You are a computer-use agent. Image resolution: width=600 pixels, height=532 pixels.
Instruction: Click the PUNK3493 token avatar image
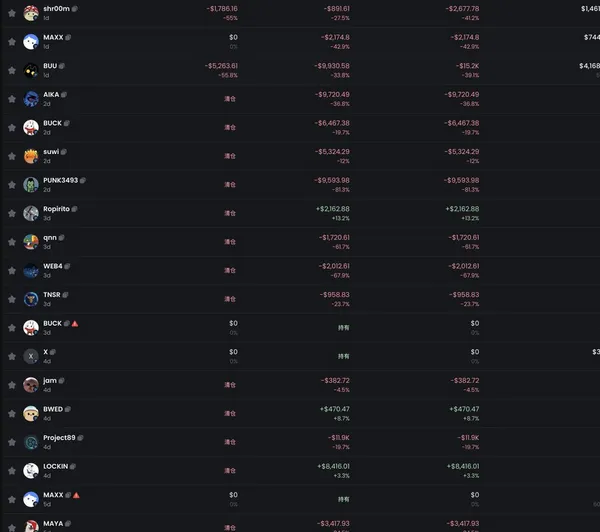(x=31, y=185)
